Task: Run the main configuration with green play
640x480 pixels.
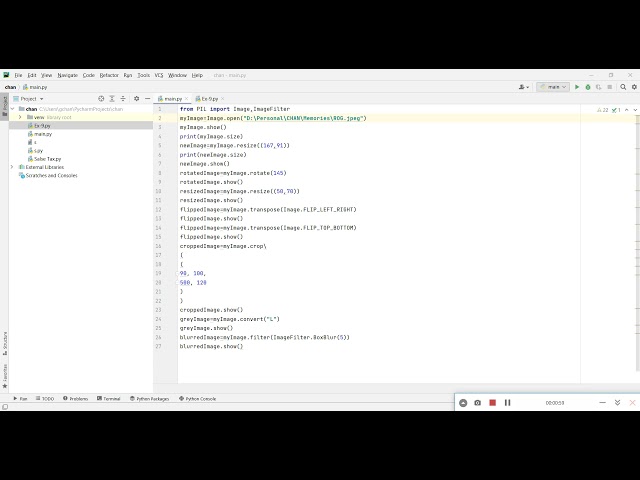Action: 577,87
